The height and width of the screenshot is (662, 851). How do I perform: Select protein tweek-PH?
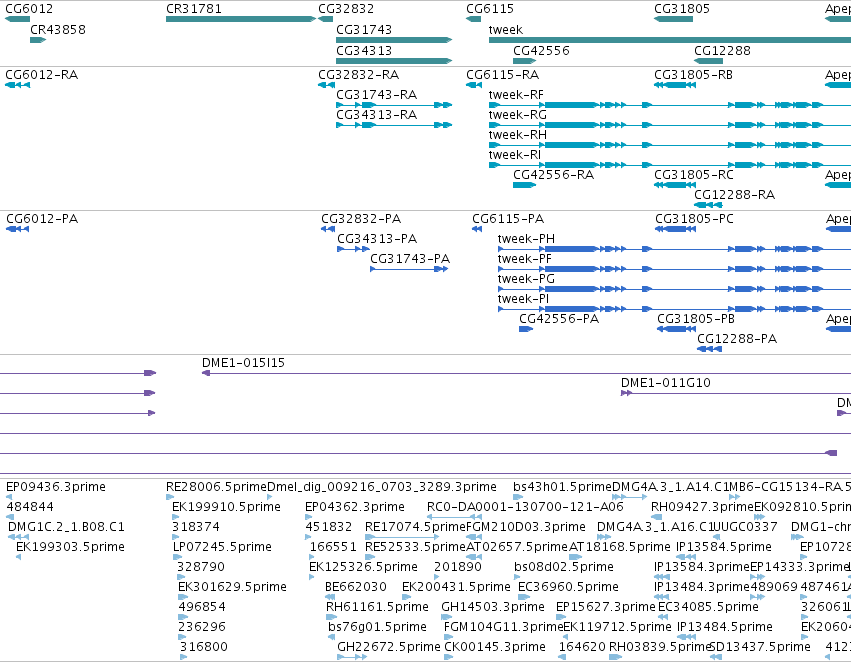526,239
